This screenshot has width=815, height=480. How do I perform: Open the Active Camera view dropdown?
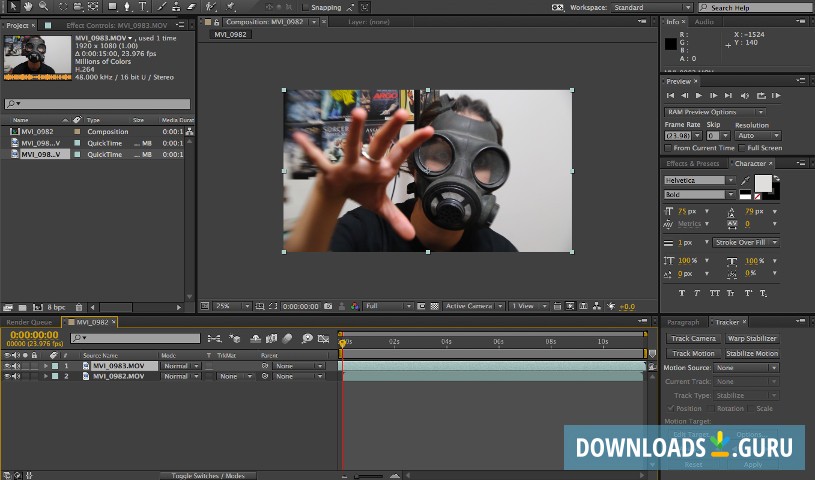point(474,306)
